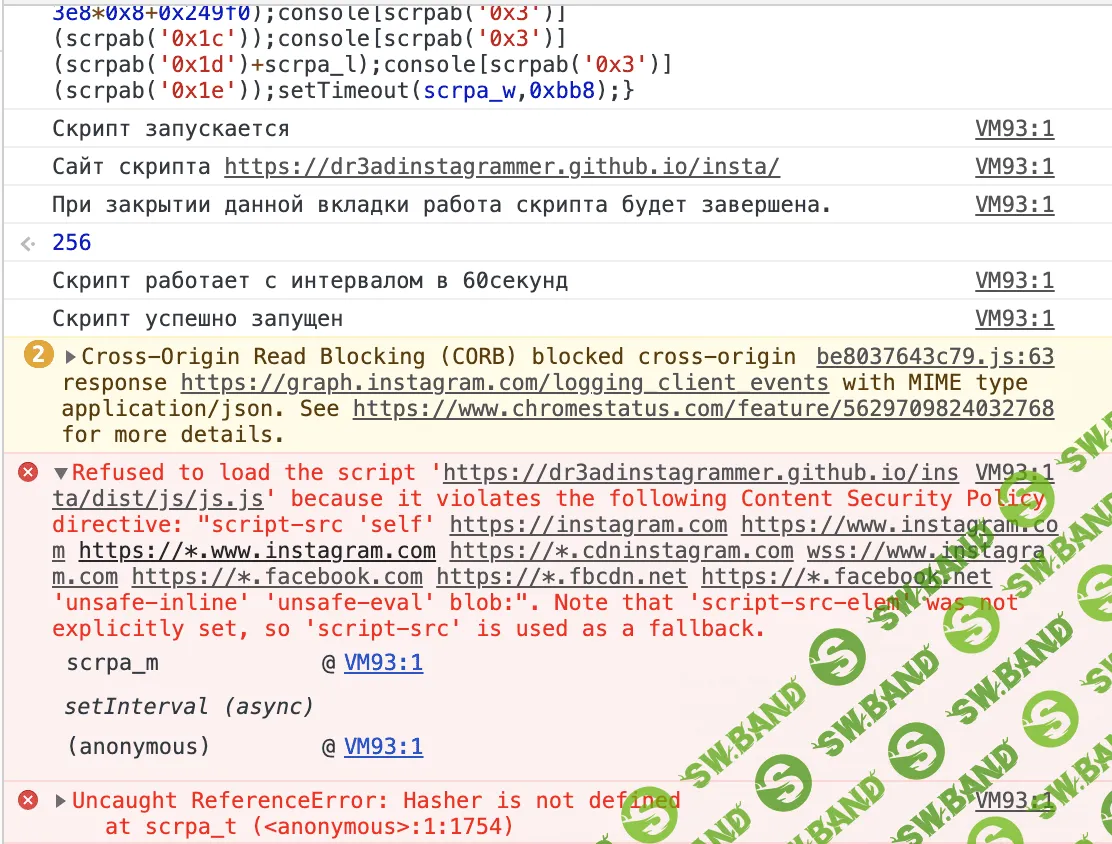
Task: Collapse the 'Refused to load the script' error
Action: point(61,473)
